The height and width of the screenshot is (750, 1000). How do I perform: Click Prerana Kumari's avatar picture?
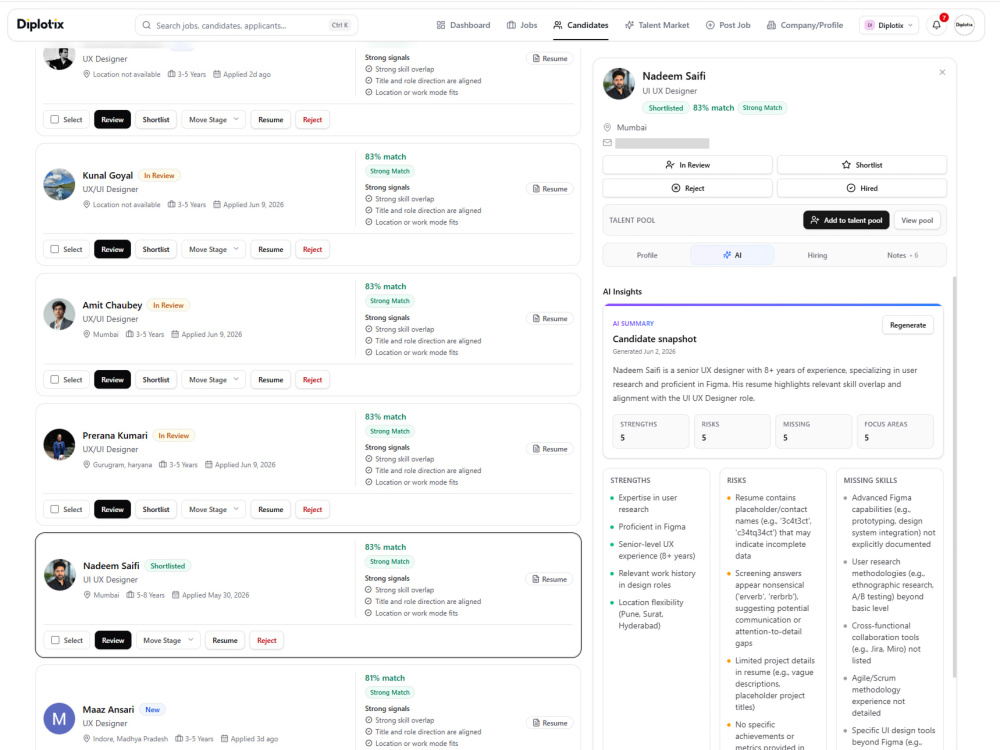click(59, 445)
